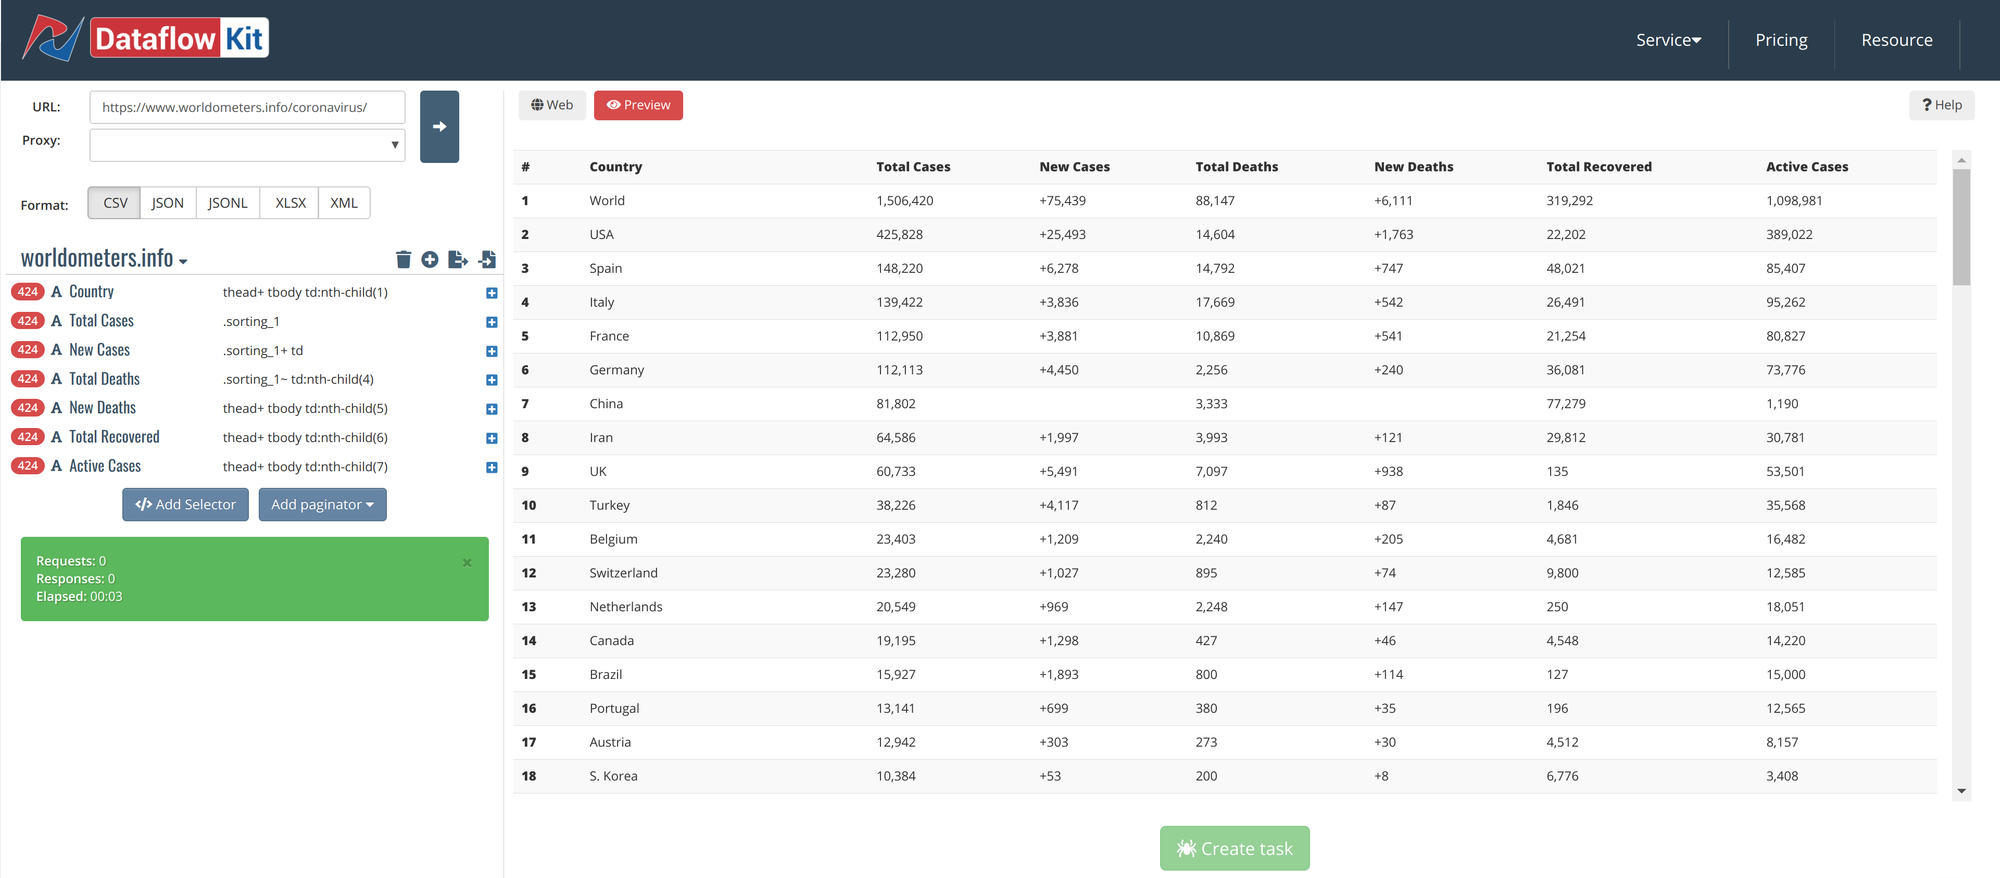
Task: Switch to the Preview tab
Action: [638, 105]
